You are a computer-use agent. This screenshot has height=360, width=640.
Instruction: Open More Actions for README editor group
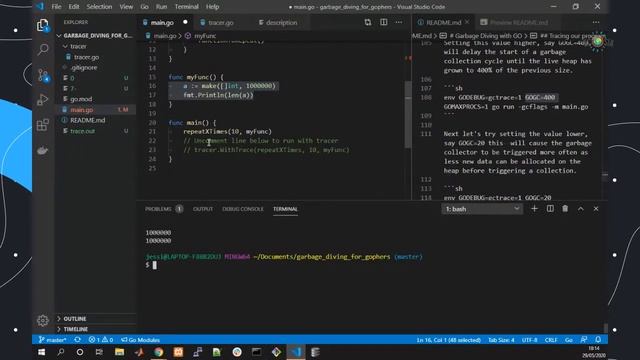click(x=596, y=22)
